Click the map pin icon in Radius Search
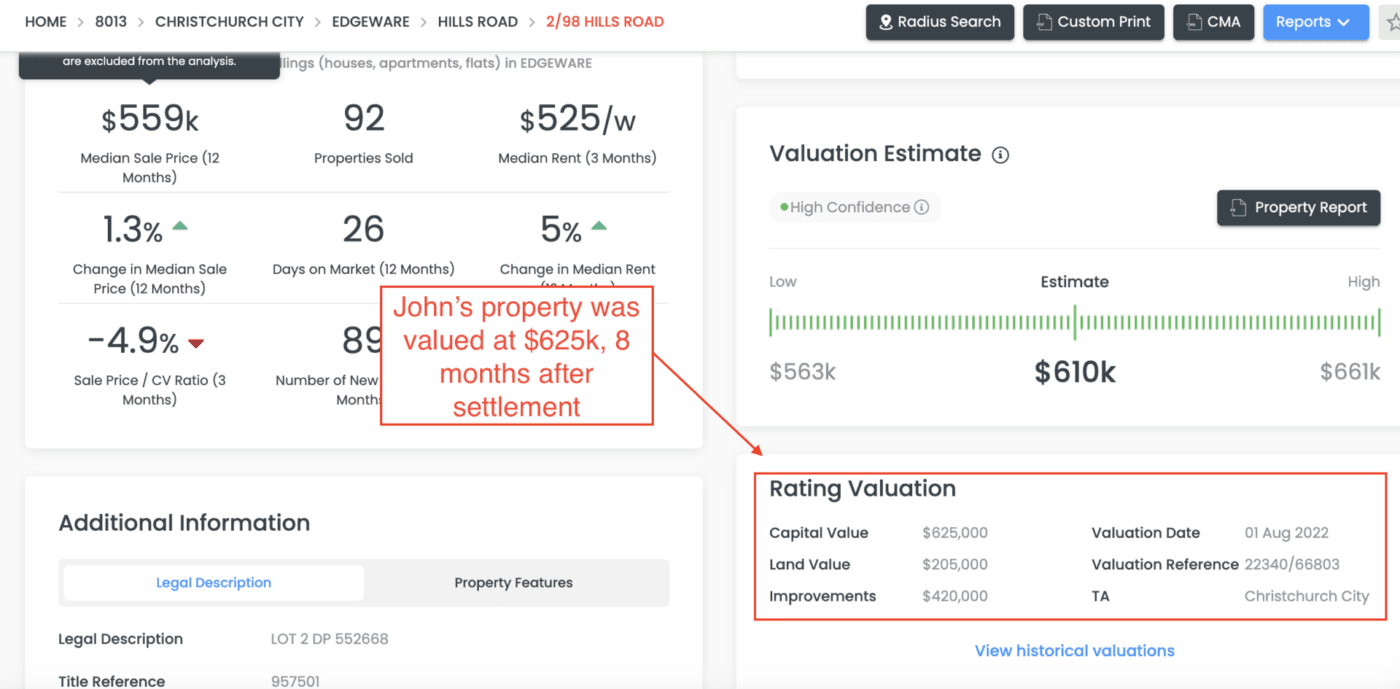The height and width of the screenshot is (689, 1400). (884, 22)
